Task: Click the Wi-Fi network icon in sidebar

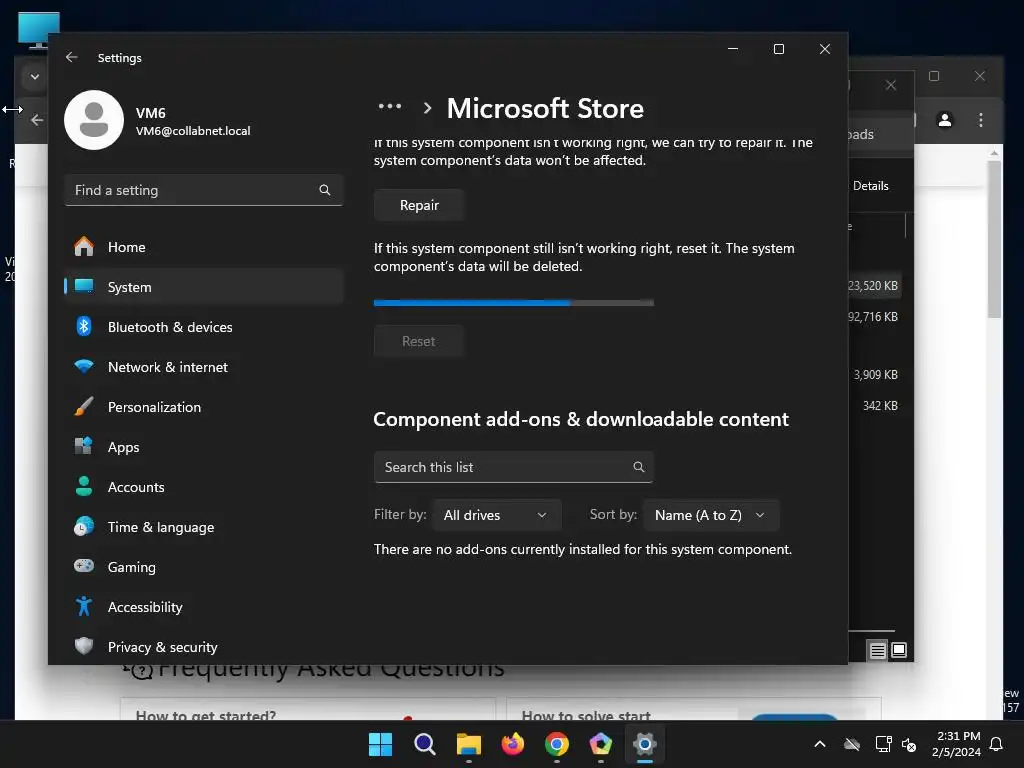Action: tap(84, 366)
